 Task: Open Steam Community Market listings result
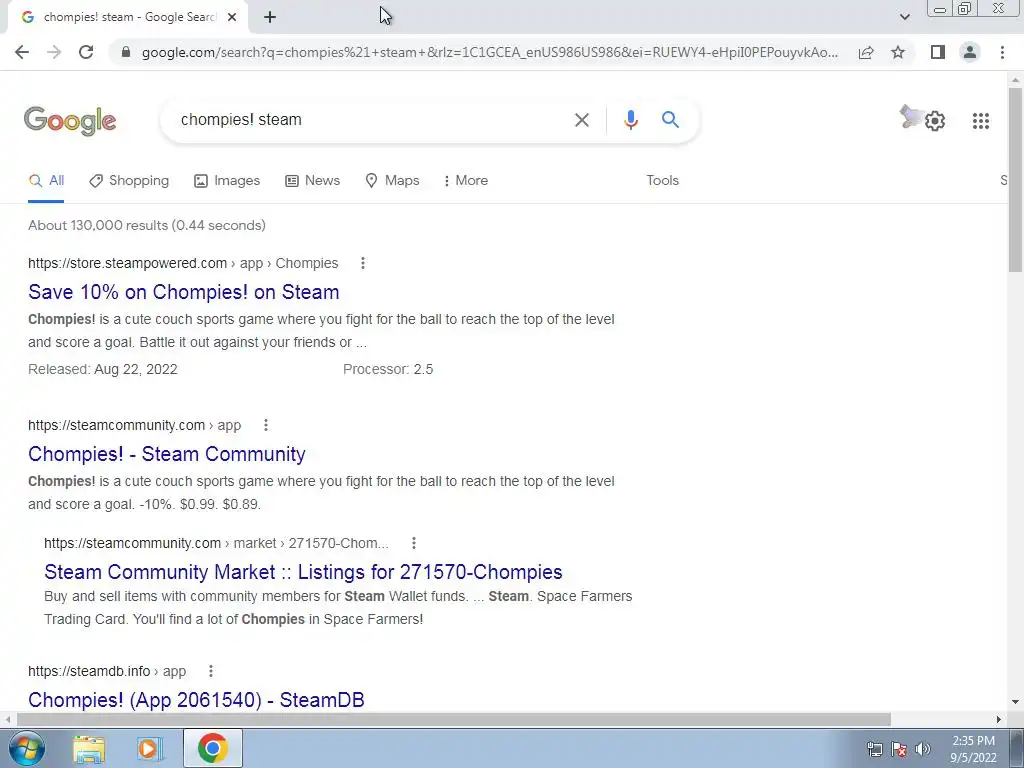pyautogui.click(x=303, y=572)
